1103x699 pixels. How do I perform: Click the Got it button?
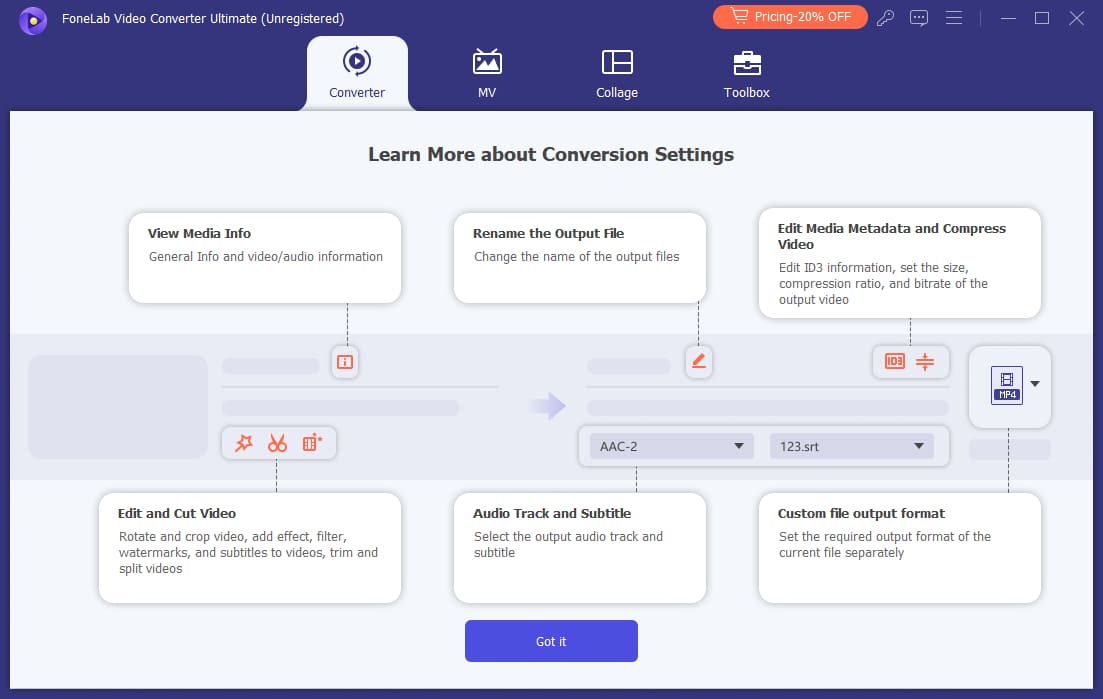(552, 641)
